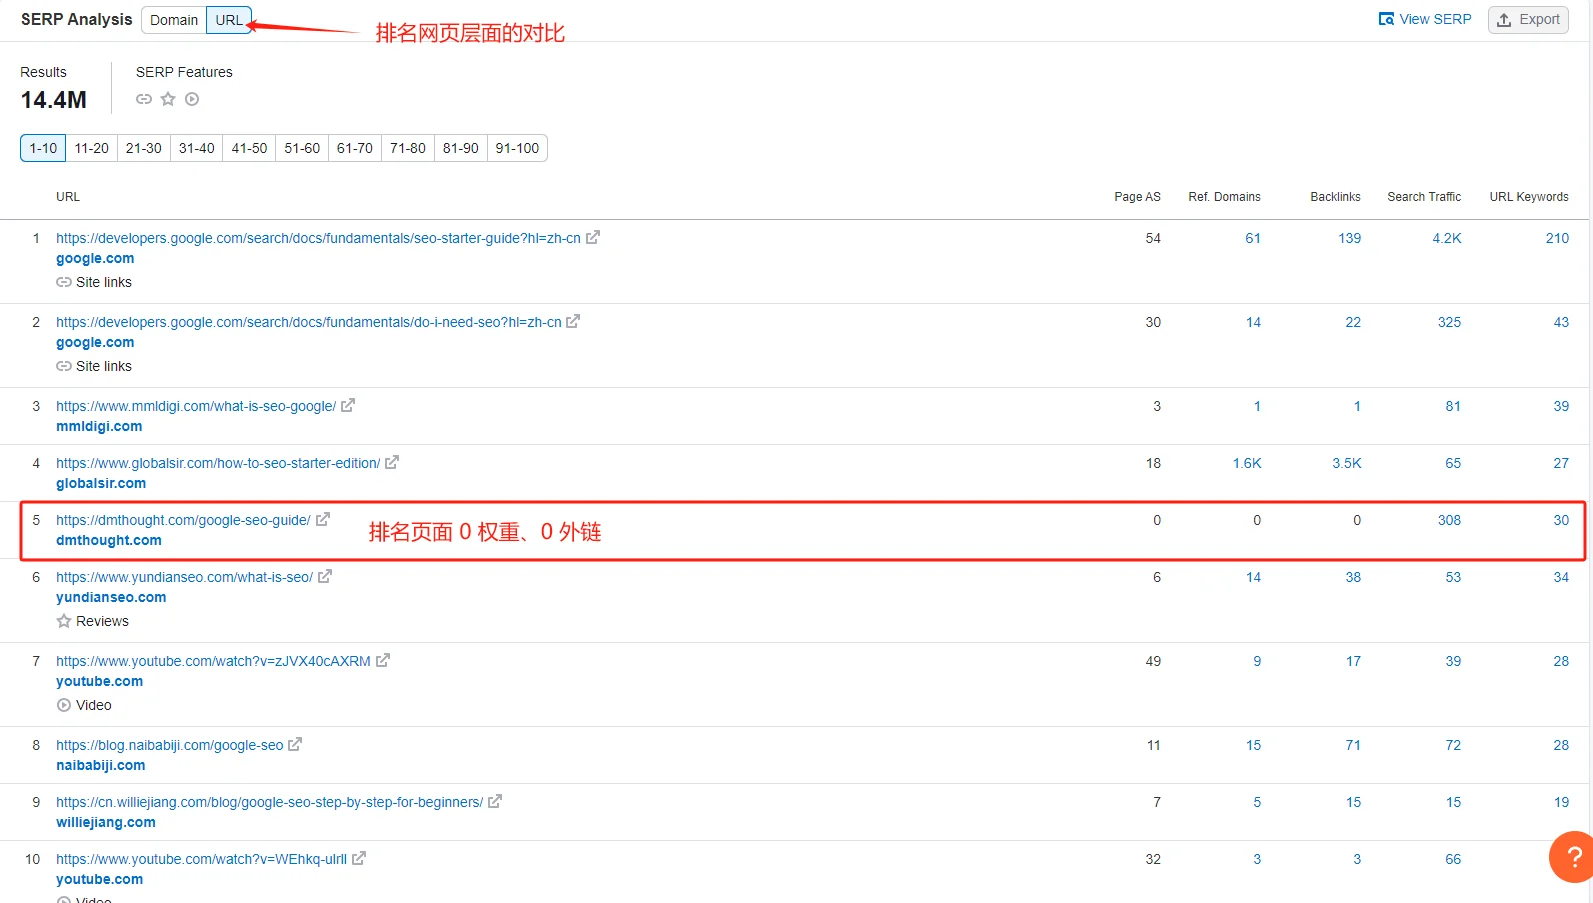Click dmthought.com domain link
Screen dimensions: 1593x903
(109, 540)
